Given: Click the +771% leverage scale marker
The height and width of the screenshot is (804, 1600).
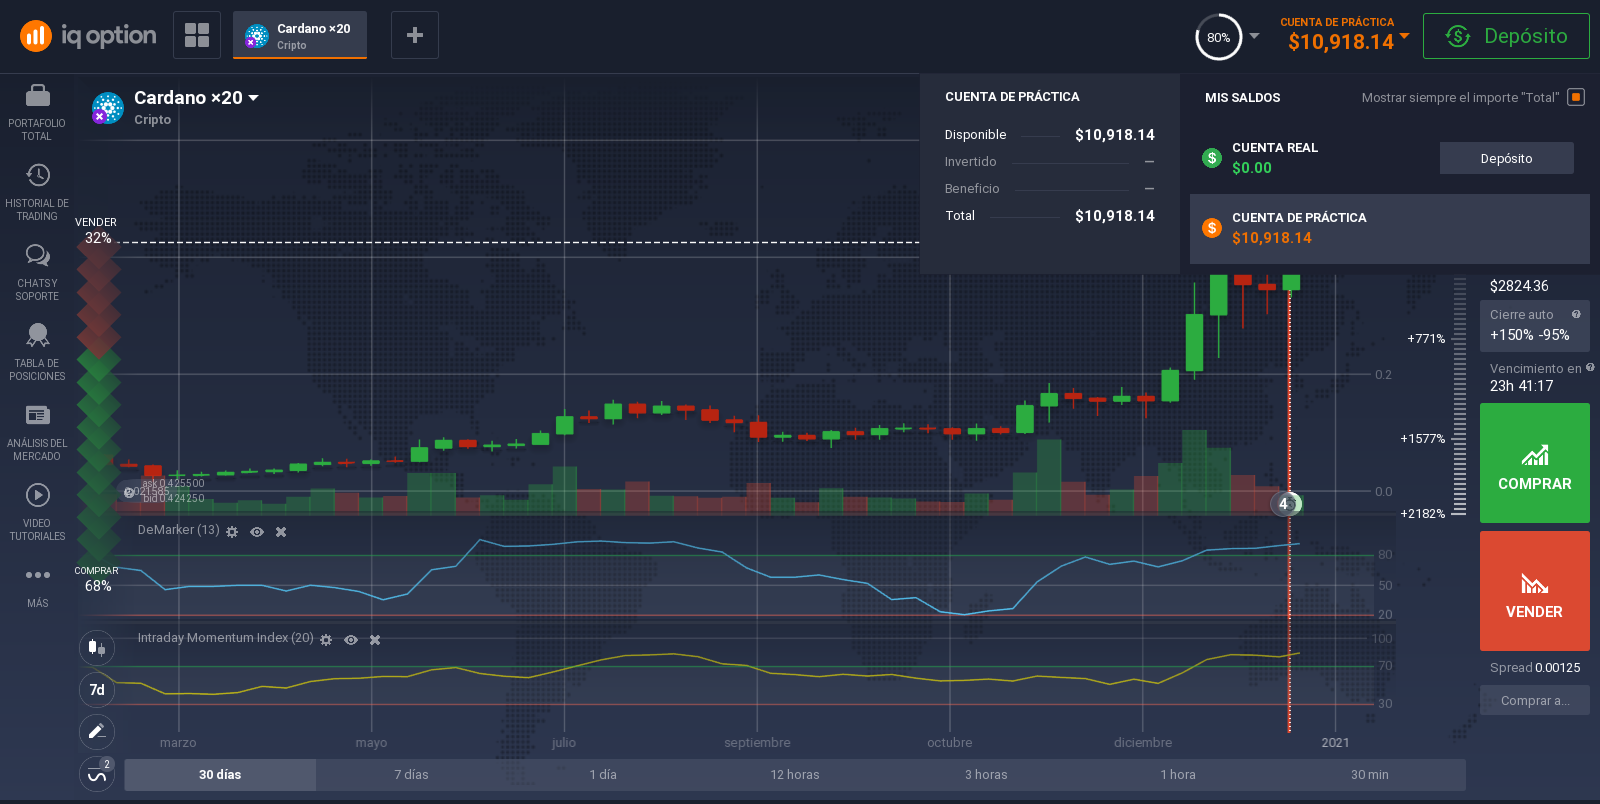Looking at the screenshot, I should tap(1426, 339).
